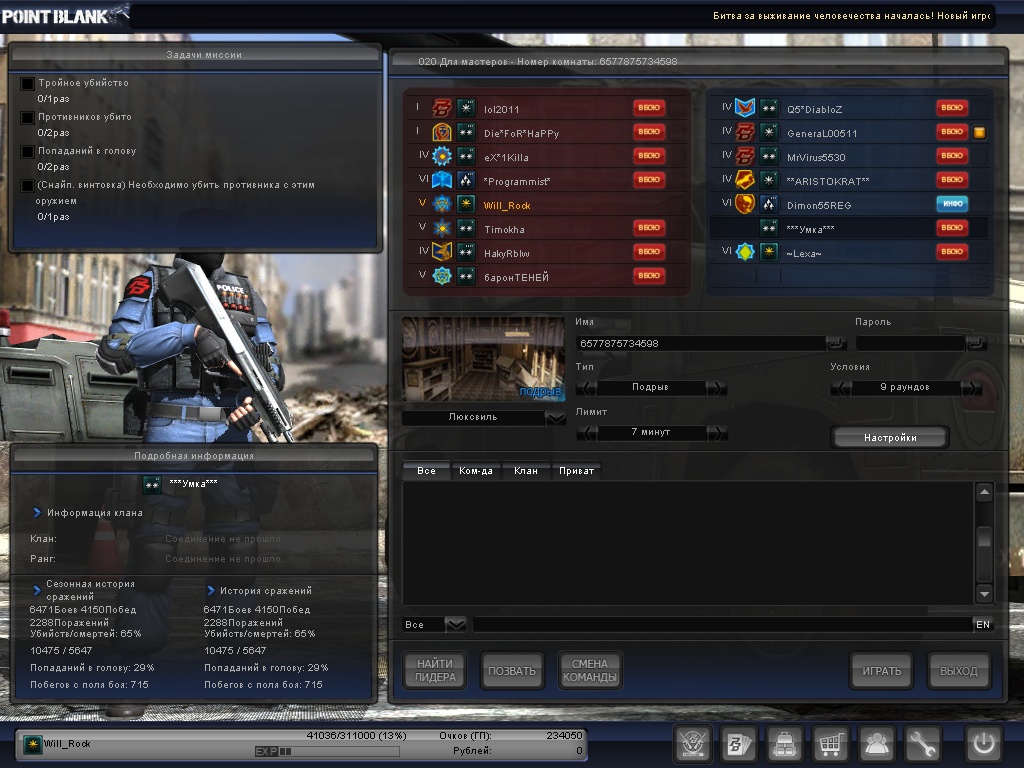The height and width of the screenshot is (768, 1024).
Task: Click the Люксвиль map preview thumbnail
Action: (x=483, y=359)
